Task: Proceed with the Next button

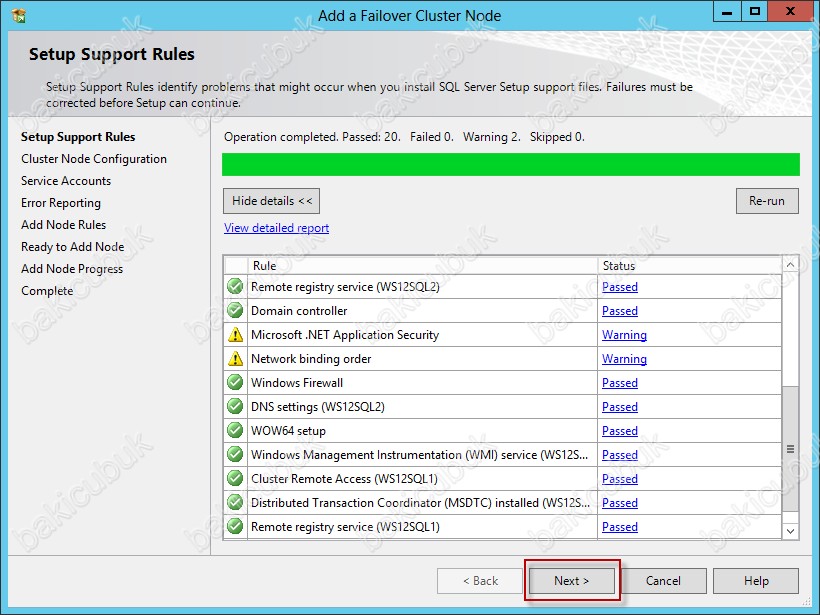Action: [x=572, y=581]
